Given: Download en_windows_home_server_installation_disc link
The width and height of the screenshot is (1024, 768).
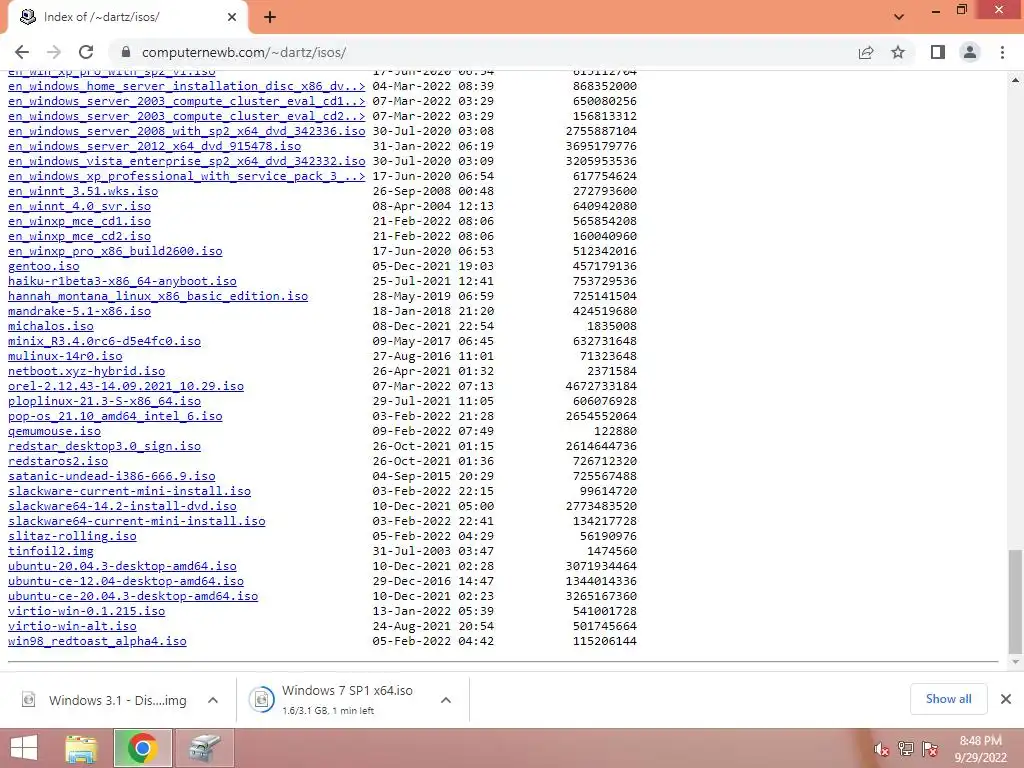Looking at the screenshot, I should 187,86.
